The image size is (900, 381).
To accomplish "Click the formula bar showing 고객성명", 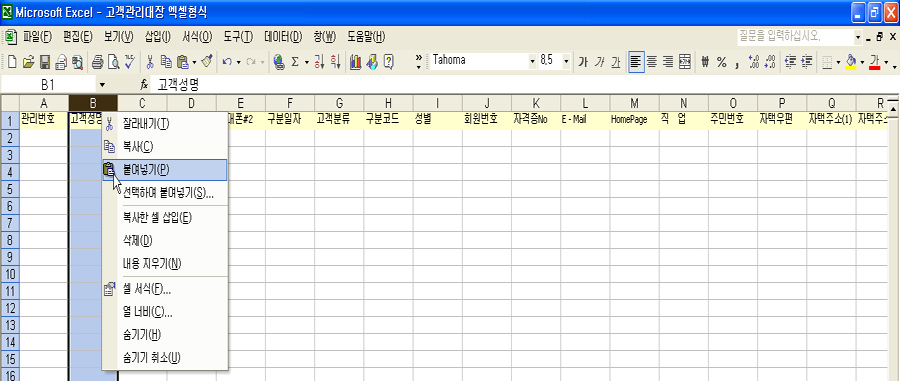I will click(x=525, y=85).
